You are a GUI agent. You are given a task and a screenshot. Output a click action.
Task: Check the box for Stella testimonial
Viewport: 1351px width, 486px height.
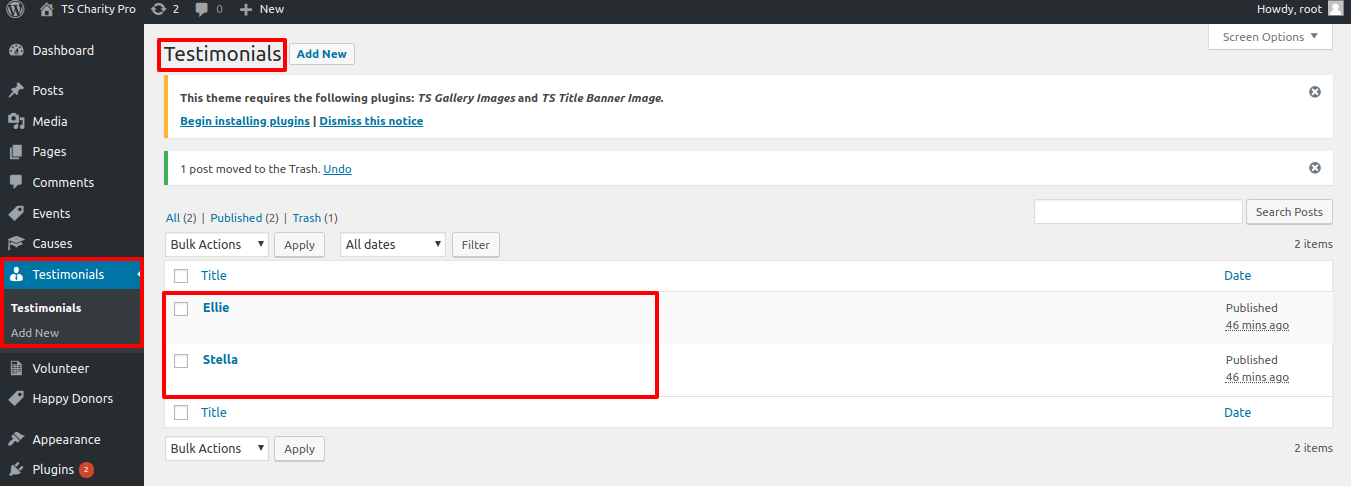[181, 360]
